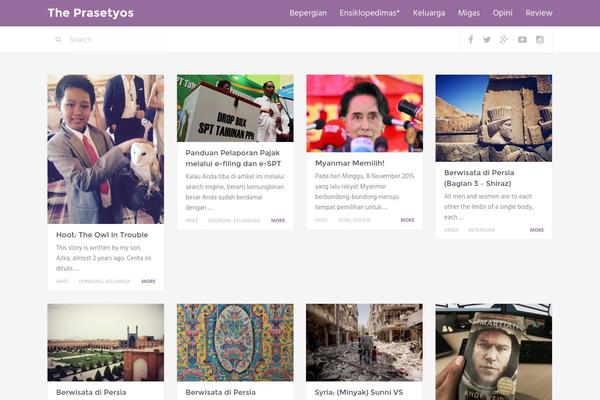The height and width of the screenshot is (400, 600).
Task: Go to The Prasetyos home title
Action: pyautogui.click(x=91, y=13)
